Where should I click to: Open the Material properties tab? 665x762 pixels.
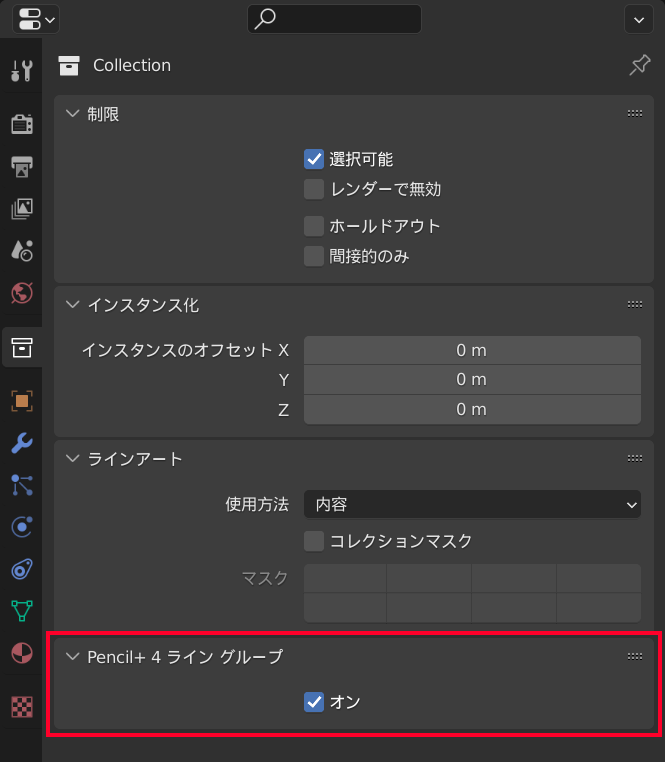pos(22,653)
